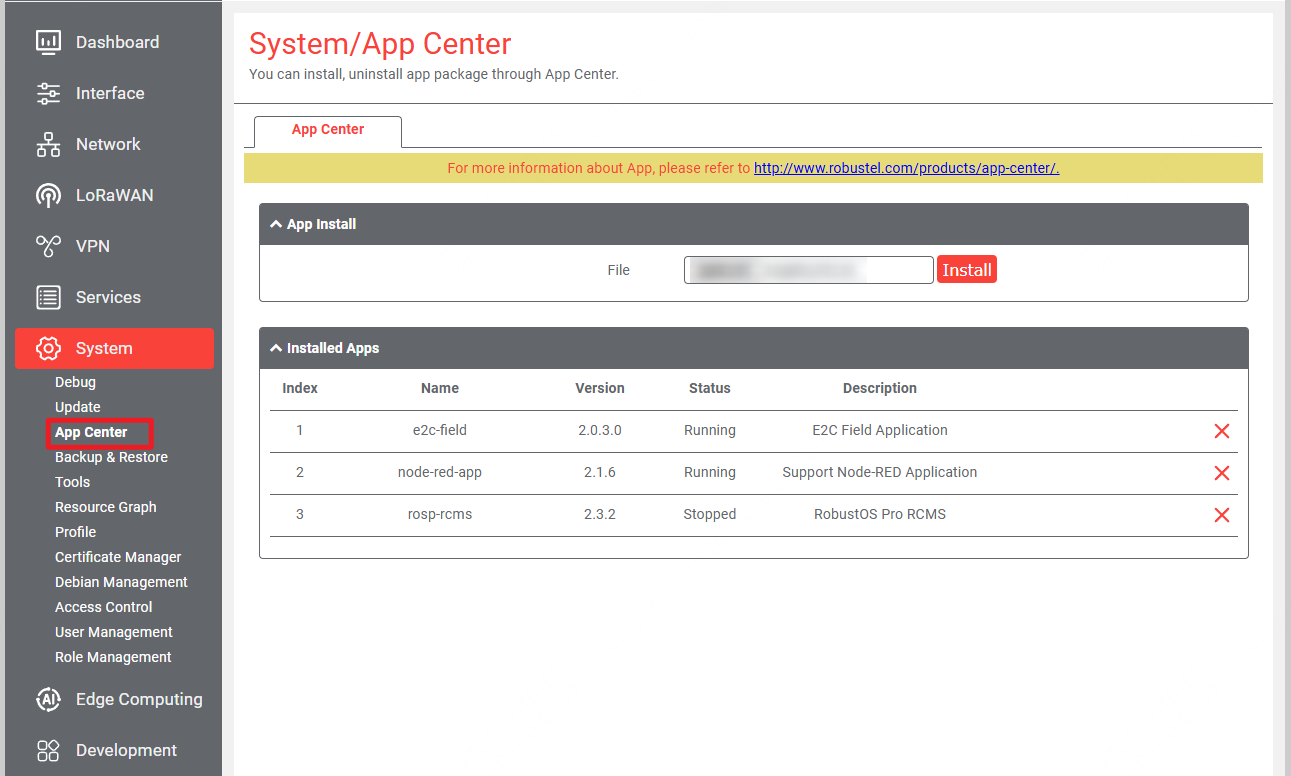Click the Network topology icon
The image size is (1291, 776).
(x=48, y=144)
